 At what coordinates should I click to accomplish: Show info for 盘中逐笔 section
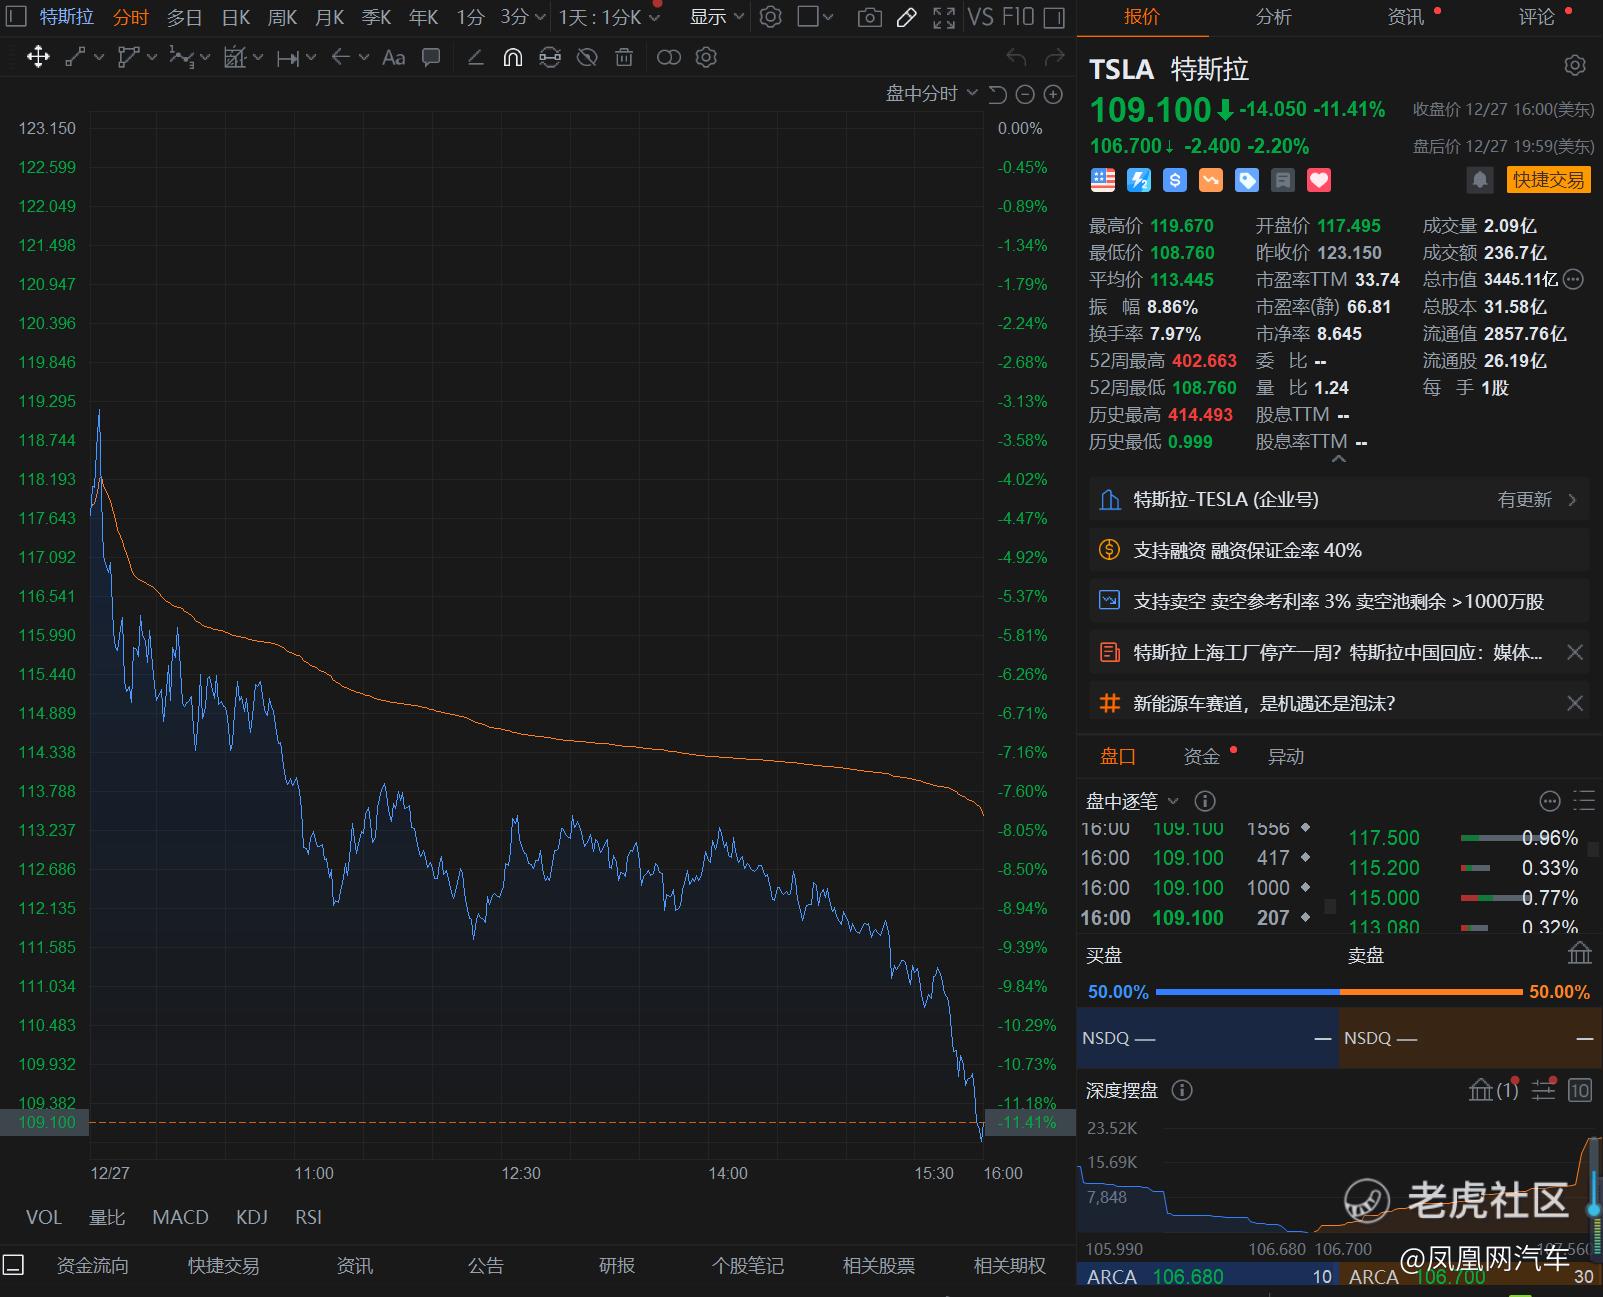tap(1205, 801)
